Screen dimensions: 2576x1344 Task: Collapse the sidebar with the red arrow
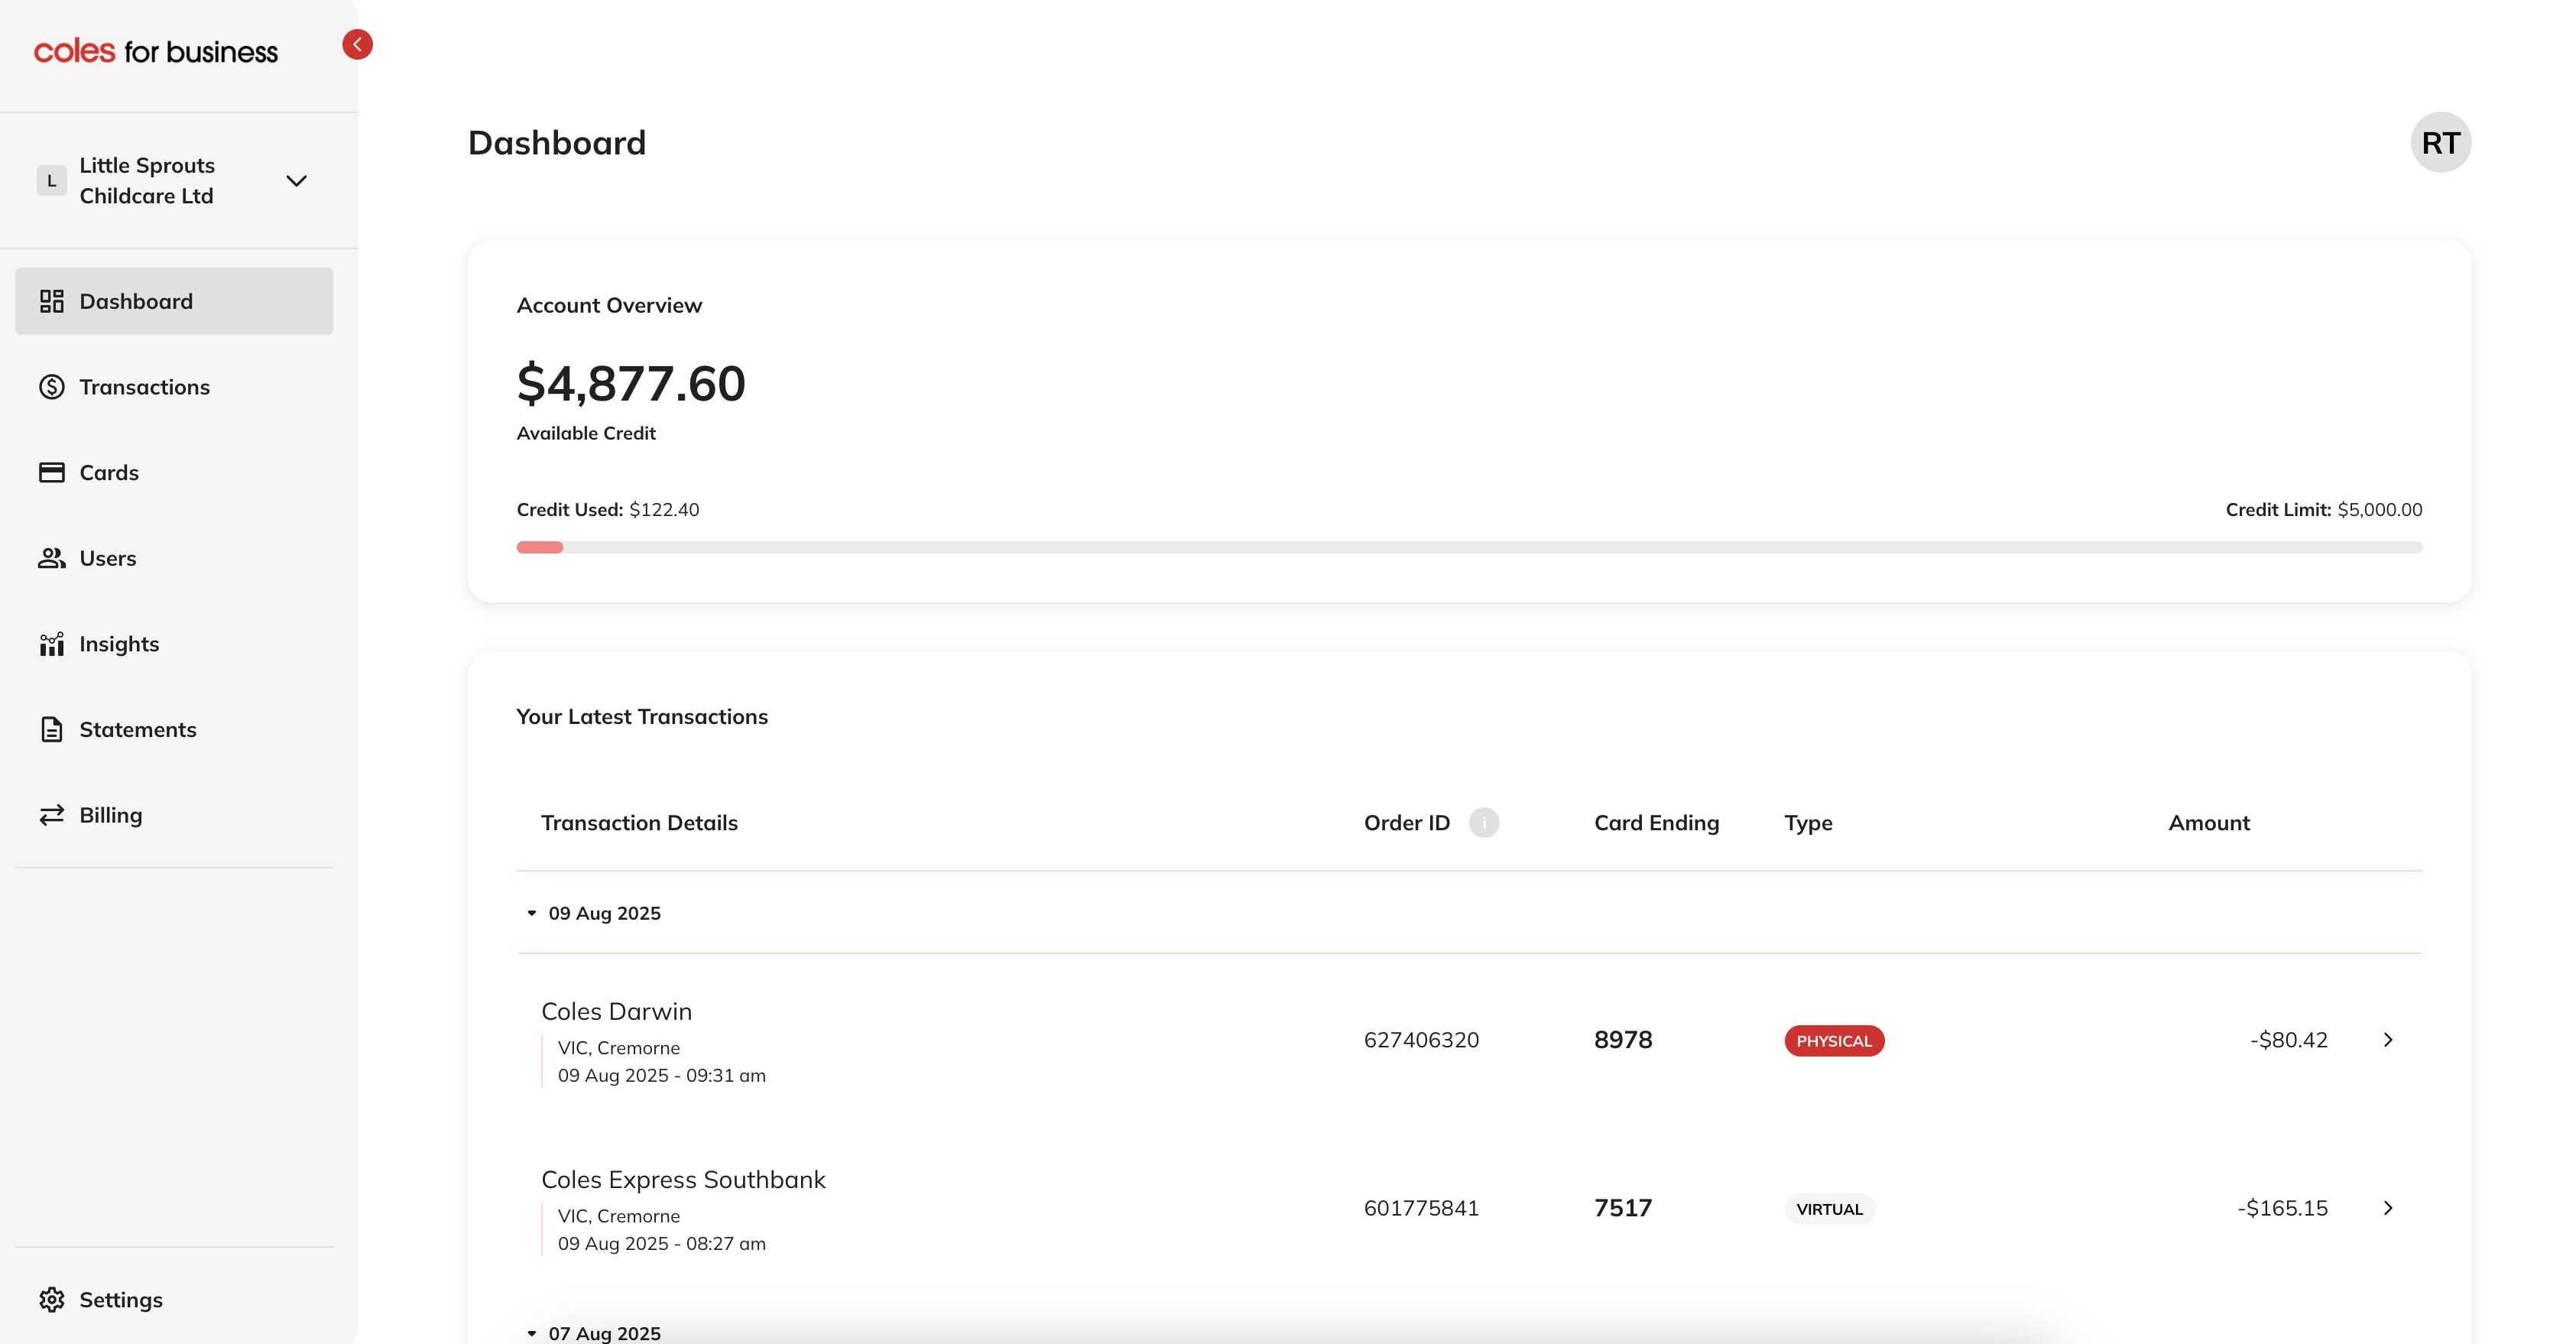[x=358, y=44]
